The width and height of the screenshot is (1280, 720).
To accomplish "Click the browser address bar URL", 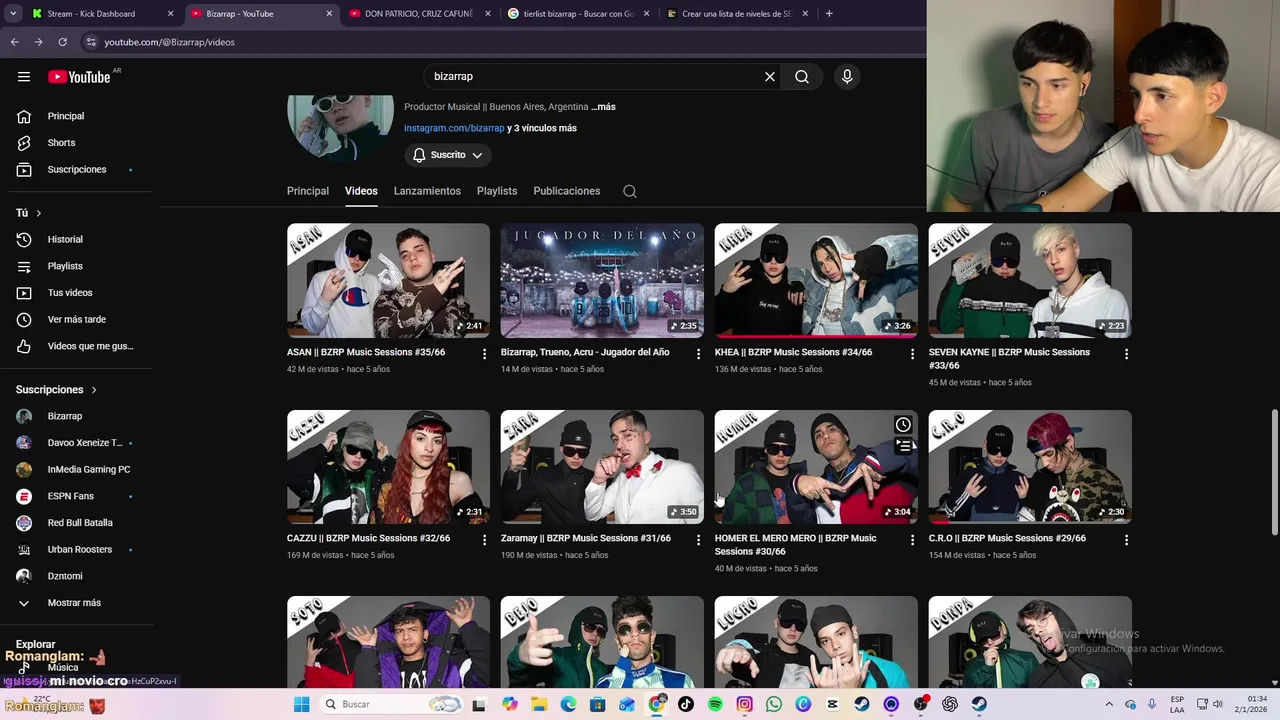I will [169, 42].
